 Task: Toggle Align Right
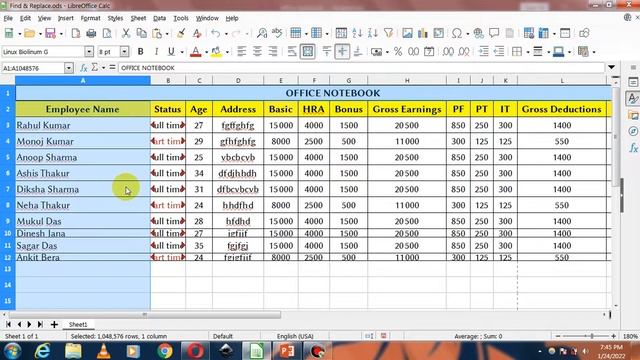[273, 52]
